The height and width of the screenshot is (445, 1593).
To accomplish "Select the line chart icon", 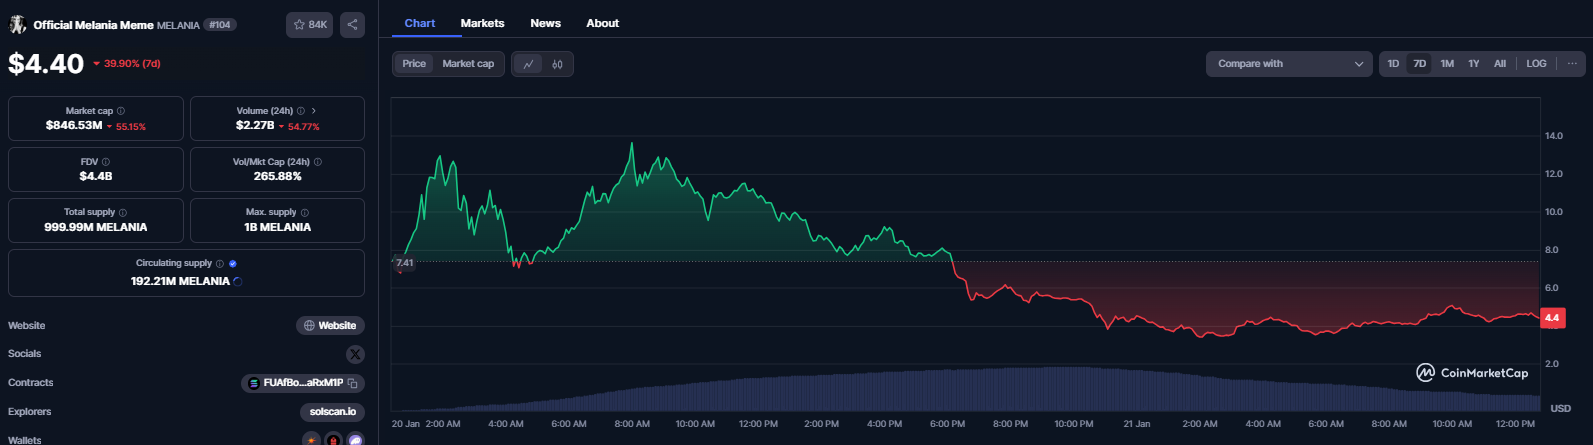I will (528, 64).
